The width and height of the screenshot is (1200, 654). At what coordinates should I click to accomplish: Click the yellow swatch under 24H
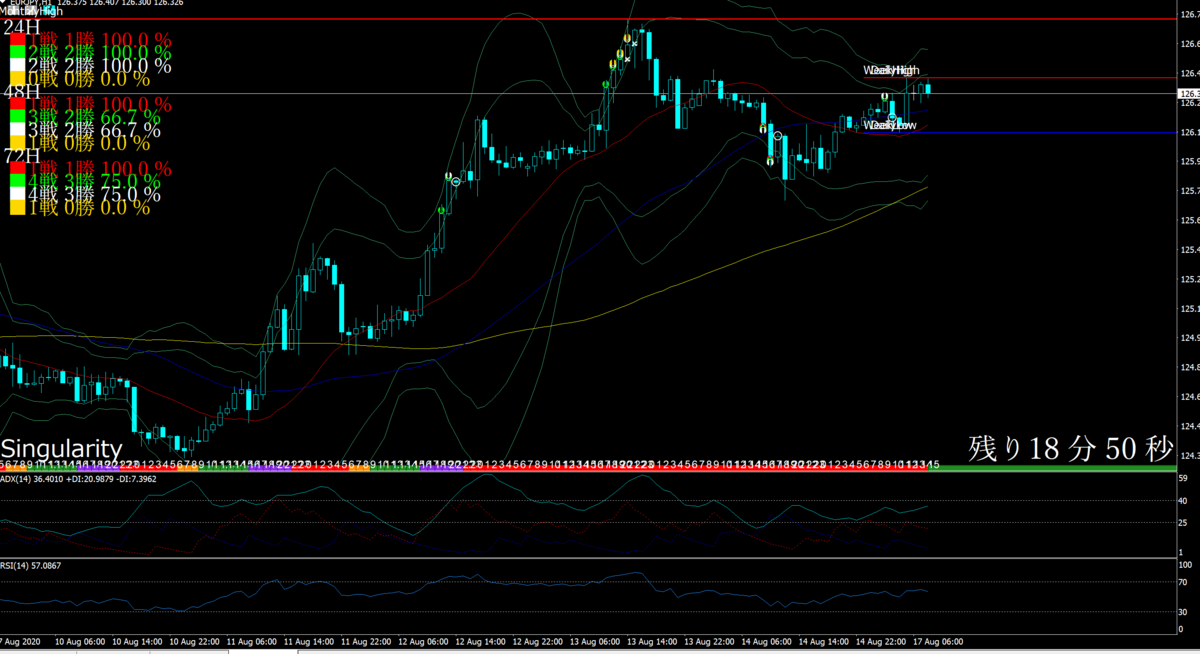tap(17, 80)
